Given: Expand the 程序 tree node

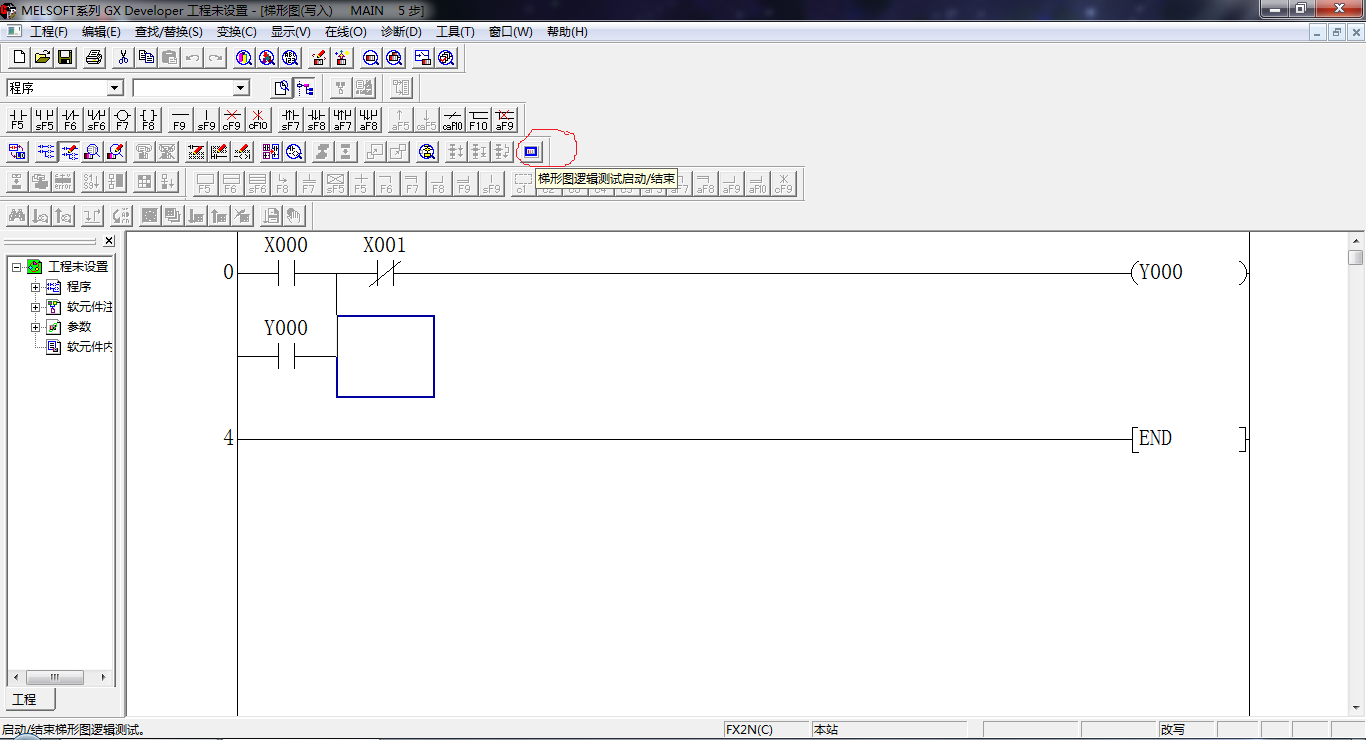Looking at the screenshot, I should coord(36,287).
